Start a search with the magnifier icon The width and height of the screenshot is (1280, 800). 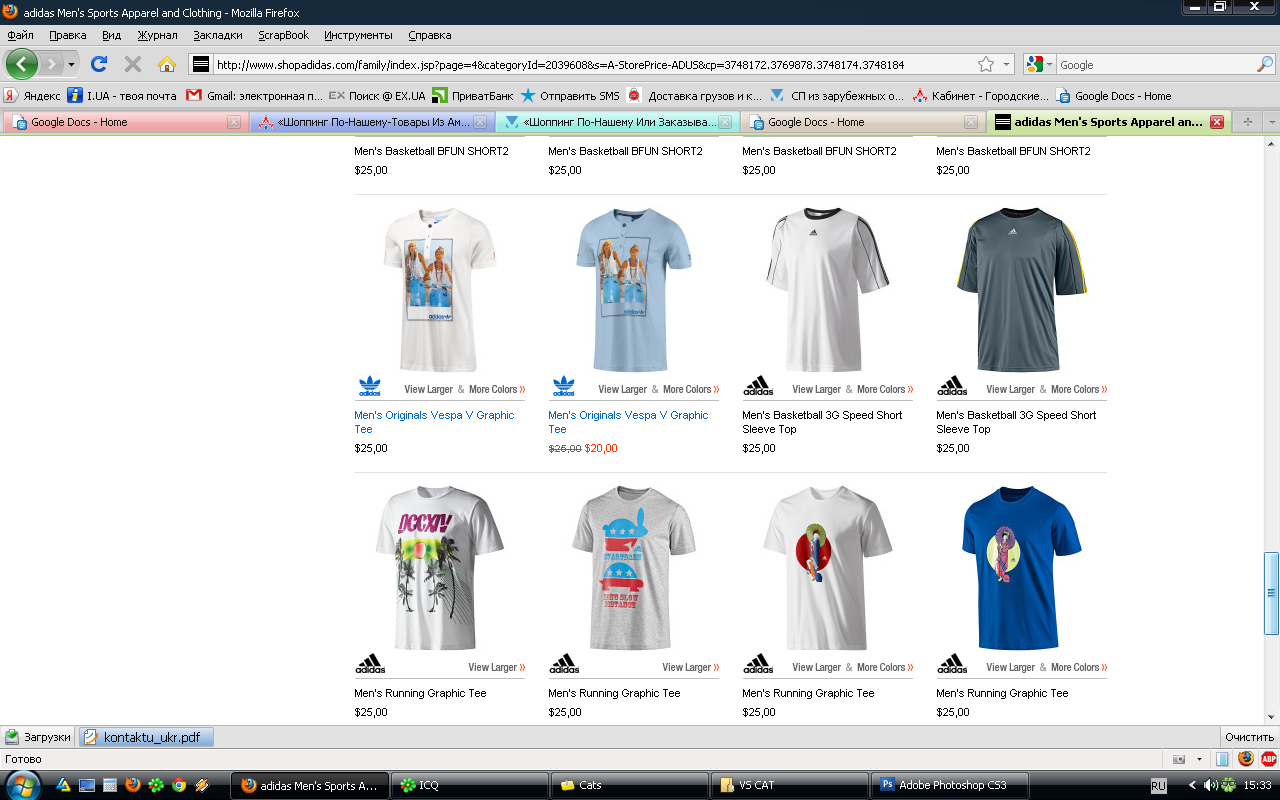tap(1265, 64)
